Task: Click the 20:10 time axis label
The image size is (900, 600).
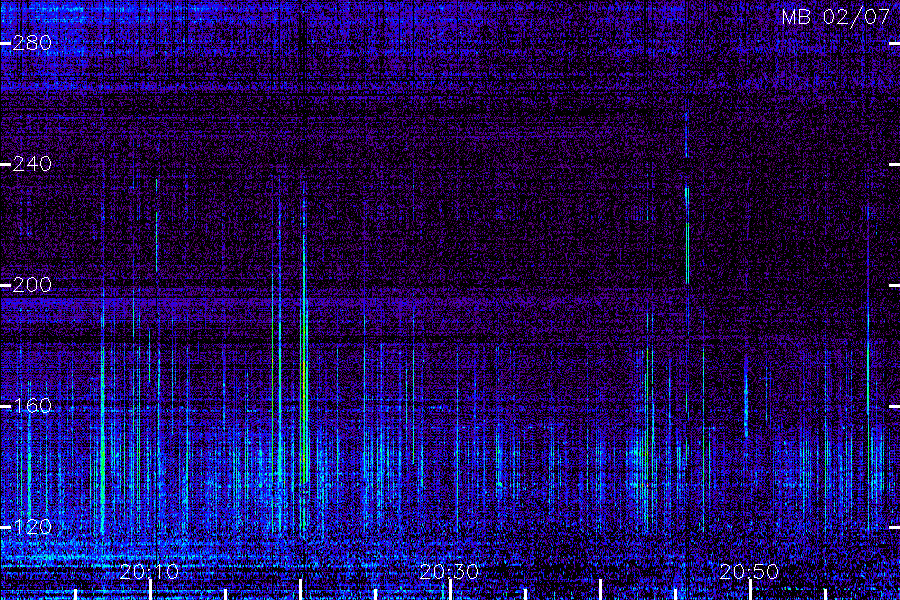Action: coord(150,571)
